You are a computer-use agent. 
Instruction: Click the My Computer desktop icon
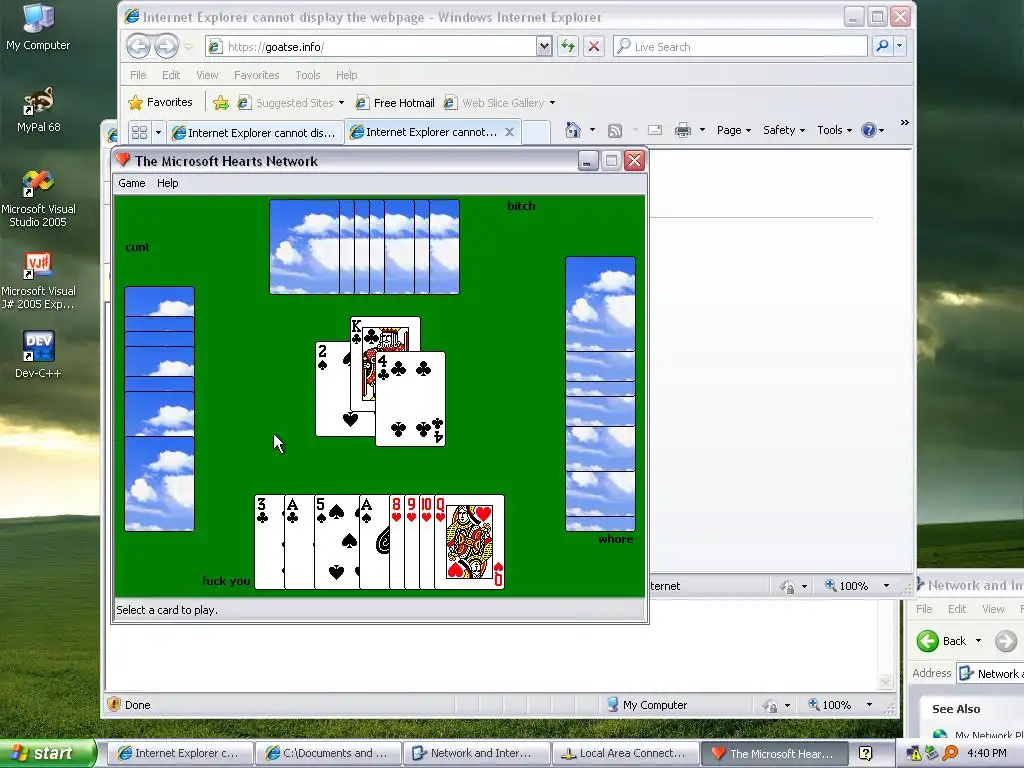(x=38, y=27)
